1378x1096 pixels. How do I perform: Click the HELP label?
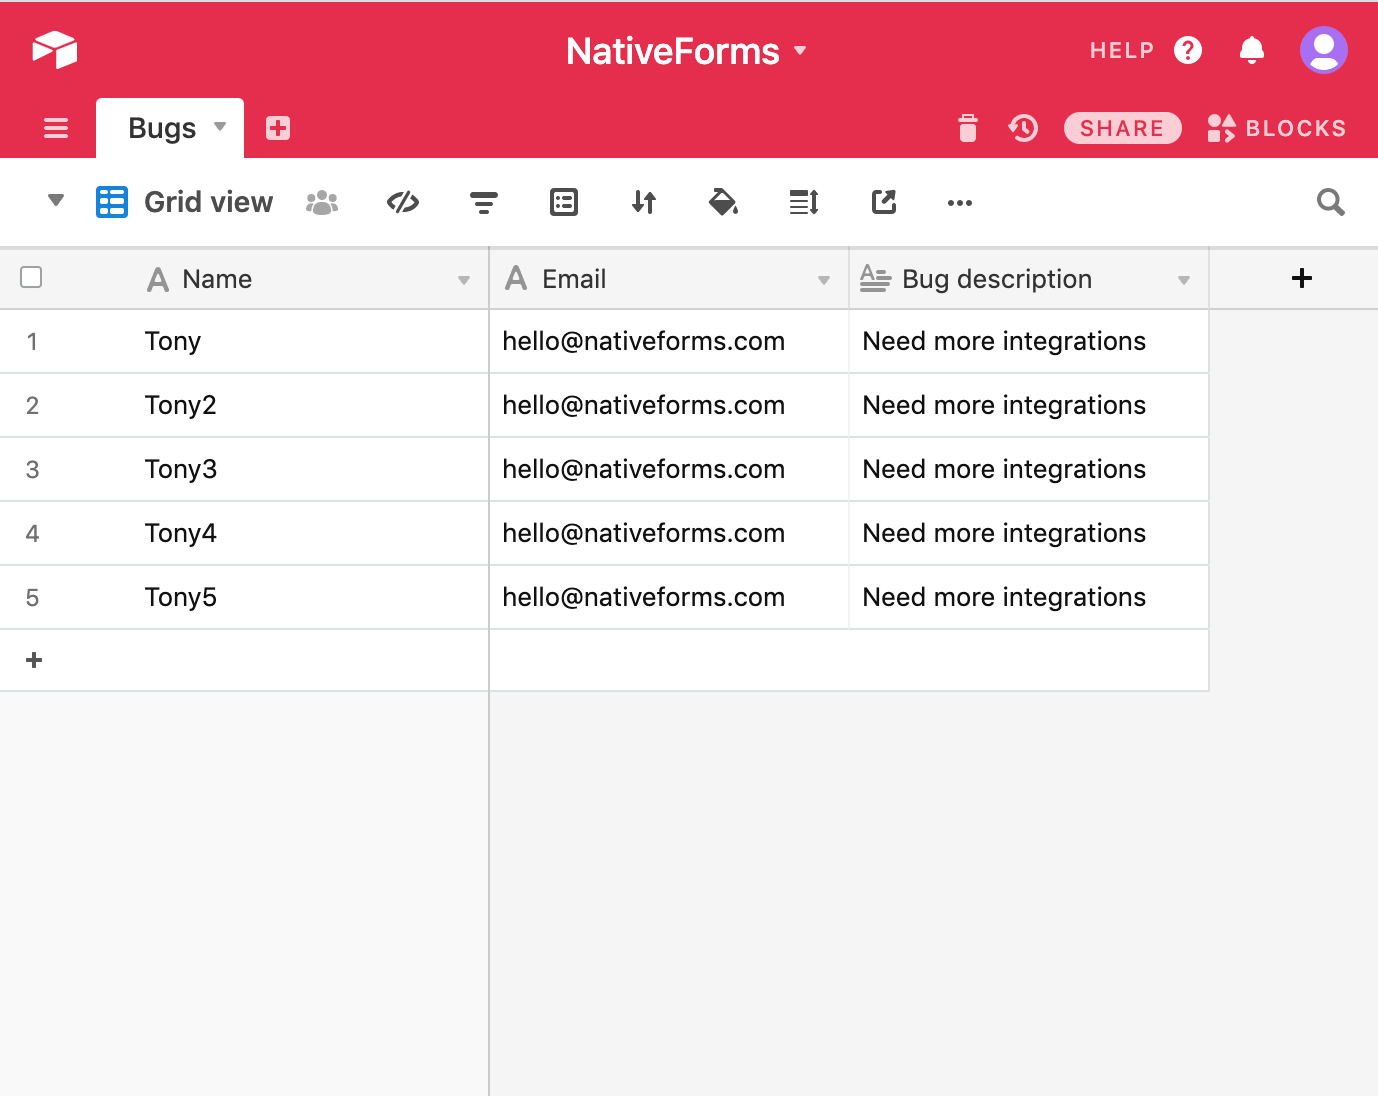1122,50
